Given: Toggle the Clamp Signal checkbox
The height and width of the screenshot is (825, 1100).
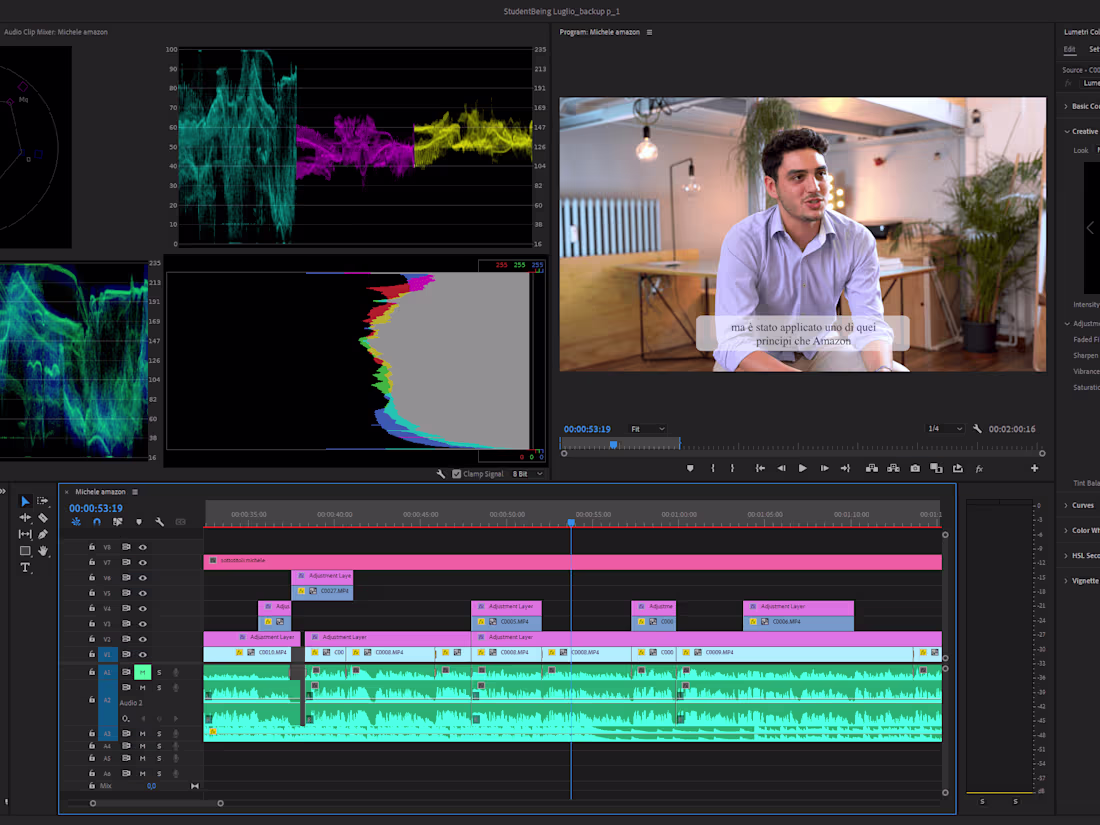Looking at the screenshot, I should point(456,474).
